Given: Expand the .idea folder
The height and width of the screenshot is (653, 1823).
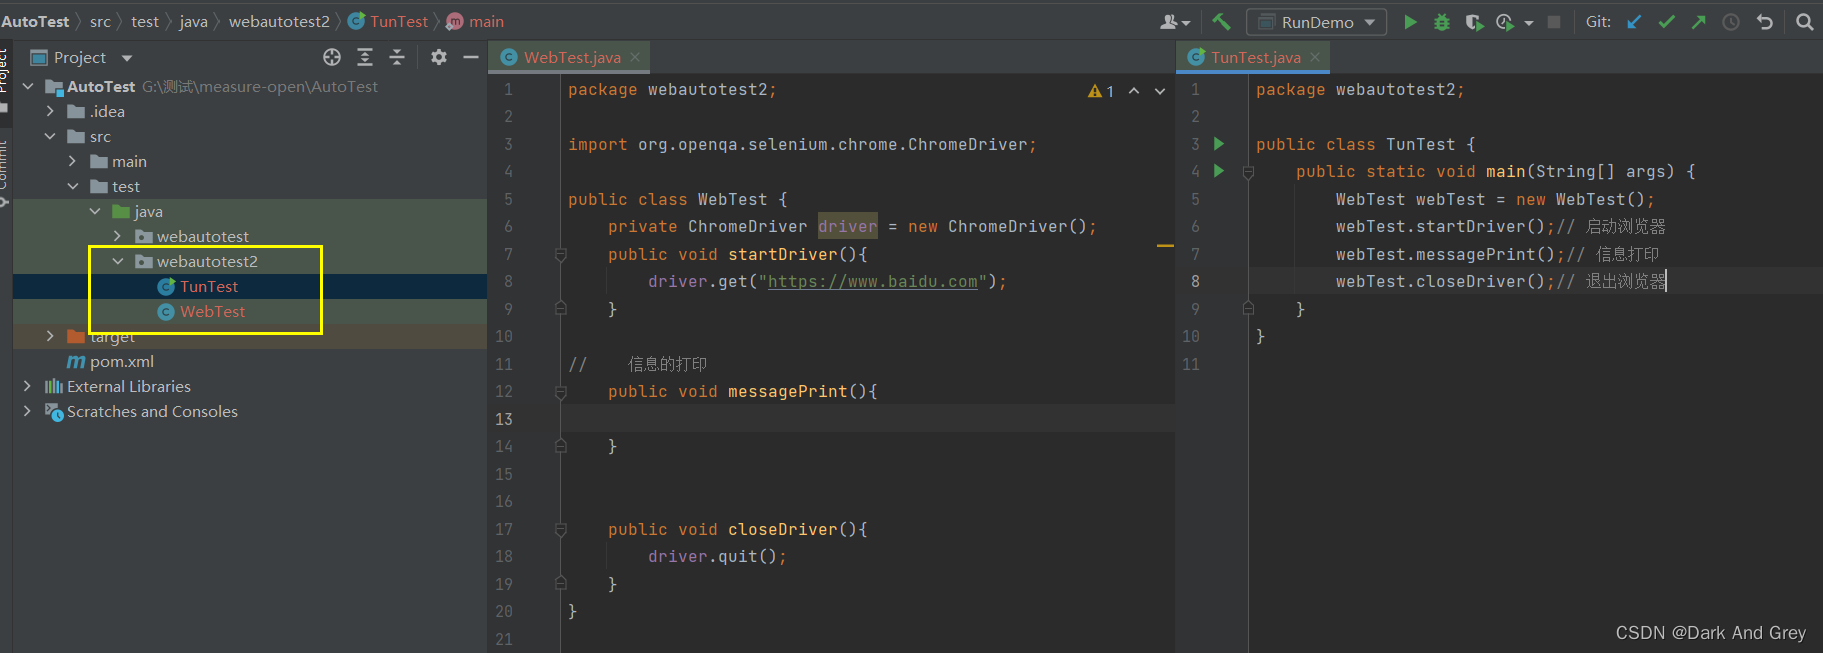Looking at the screenshot, I should pyautogui.click(x=50, y=112).
